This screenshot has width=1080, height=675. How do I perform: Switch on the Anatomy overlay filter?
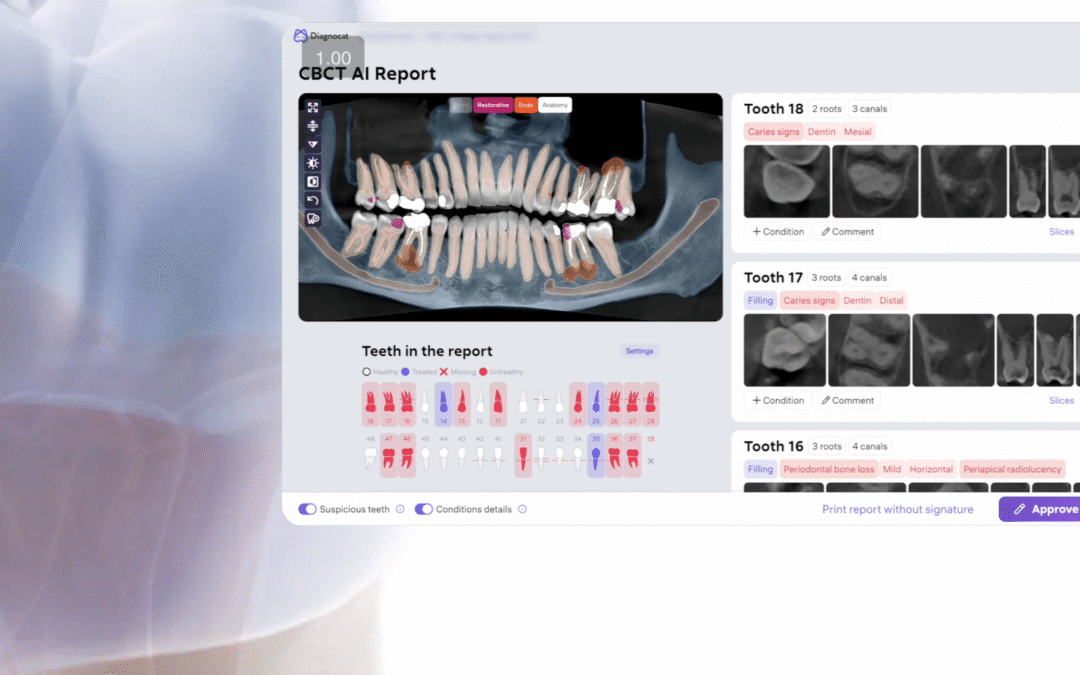point(555,105)
